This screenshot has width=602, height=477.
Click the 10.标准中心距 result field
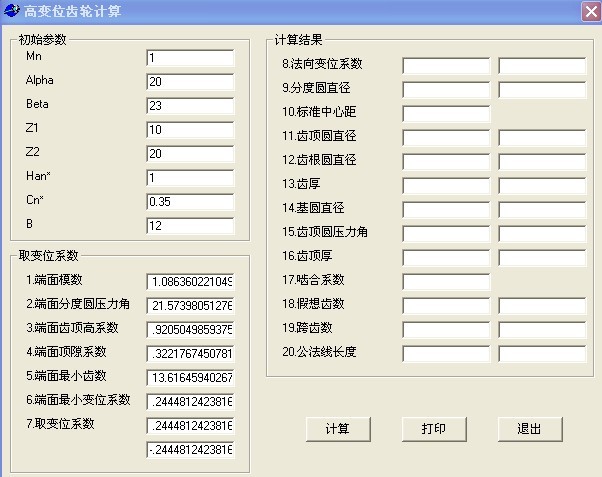pos(447,114)
